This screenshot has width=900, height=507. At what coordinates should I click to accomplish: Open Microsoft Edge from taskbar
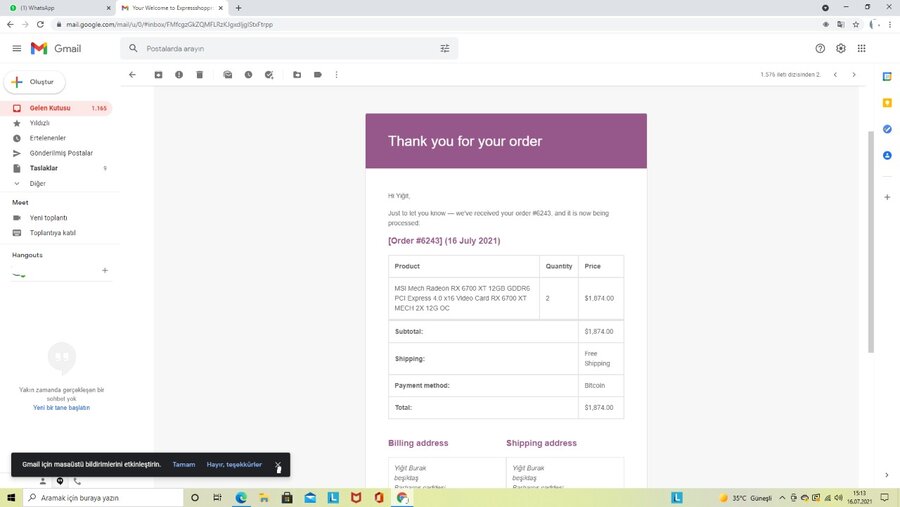(240, 498)
